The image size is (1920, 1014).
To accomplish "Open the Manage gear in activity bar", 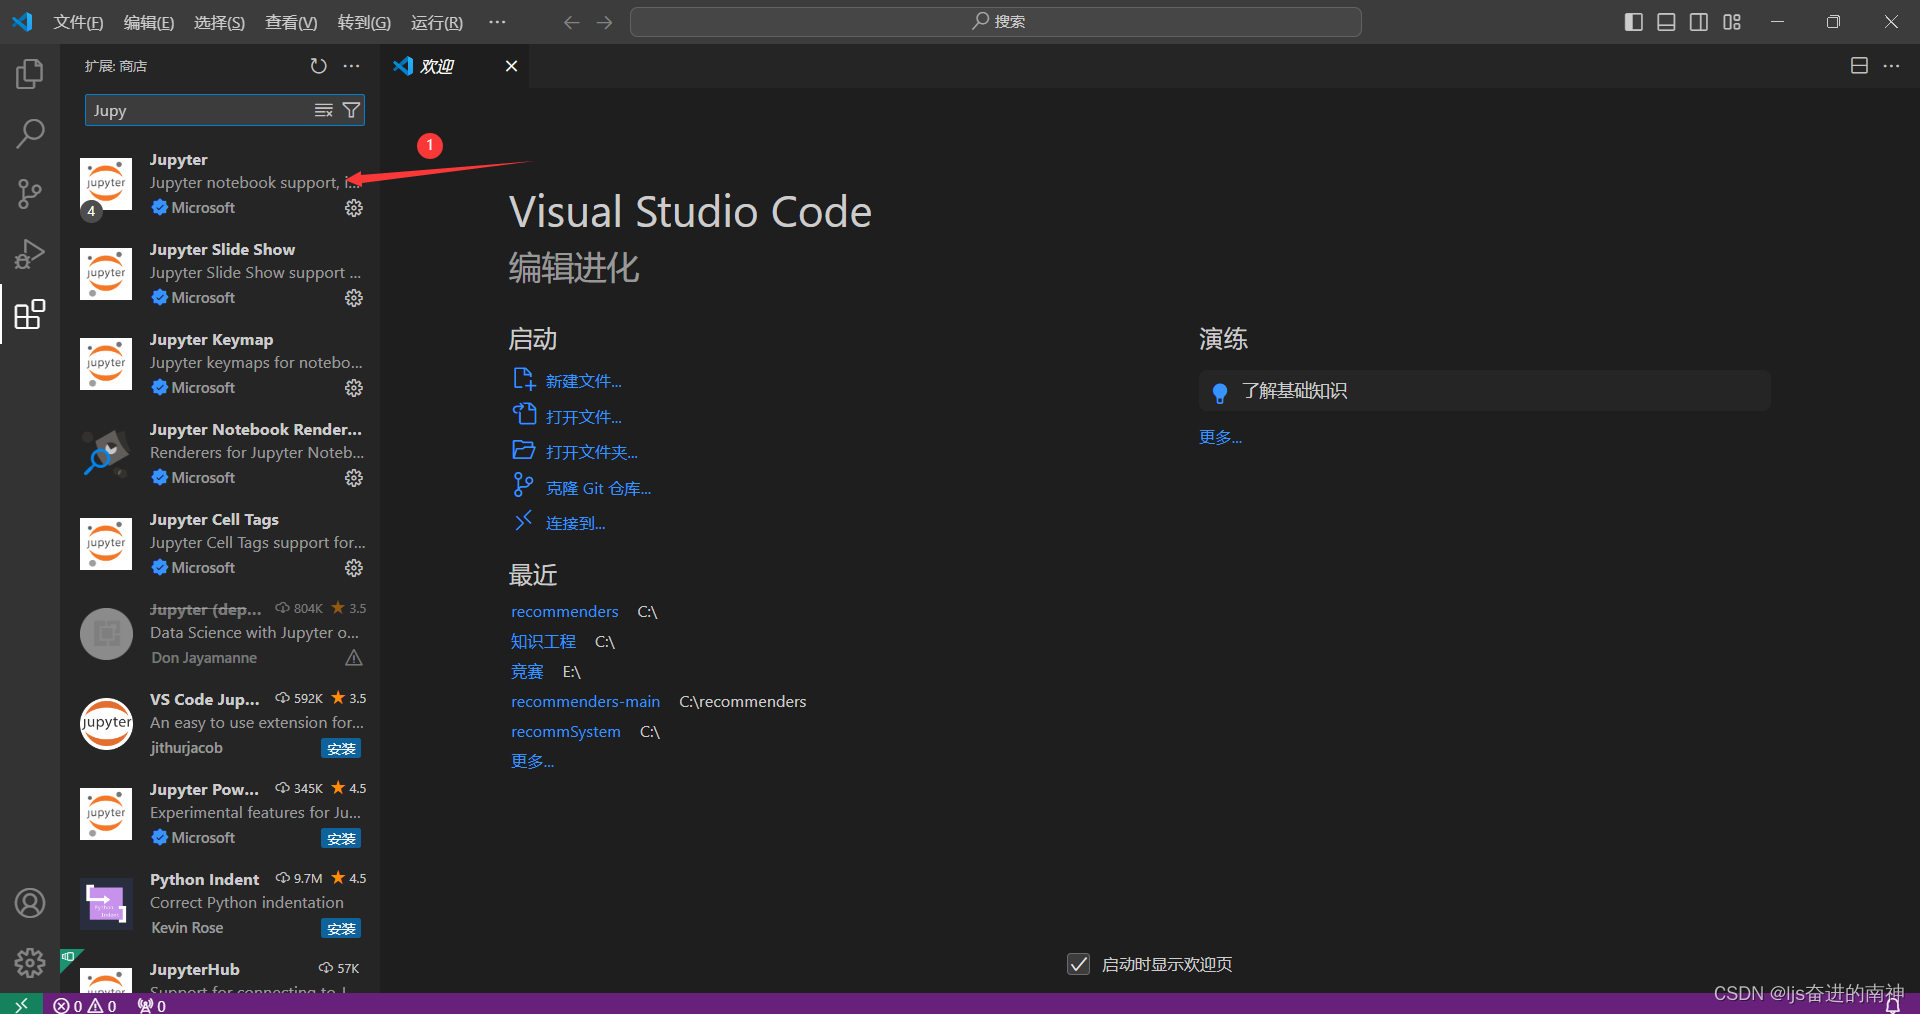I will [x=30, y=963].
